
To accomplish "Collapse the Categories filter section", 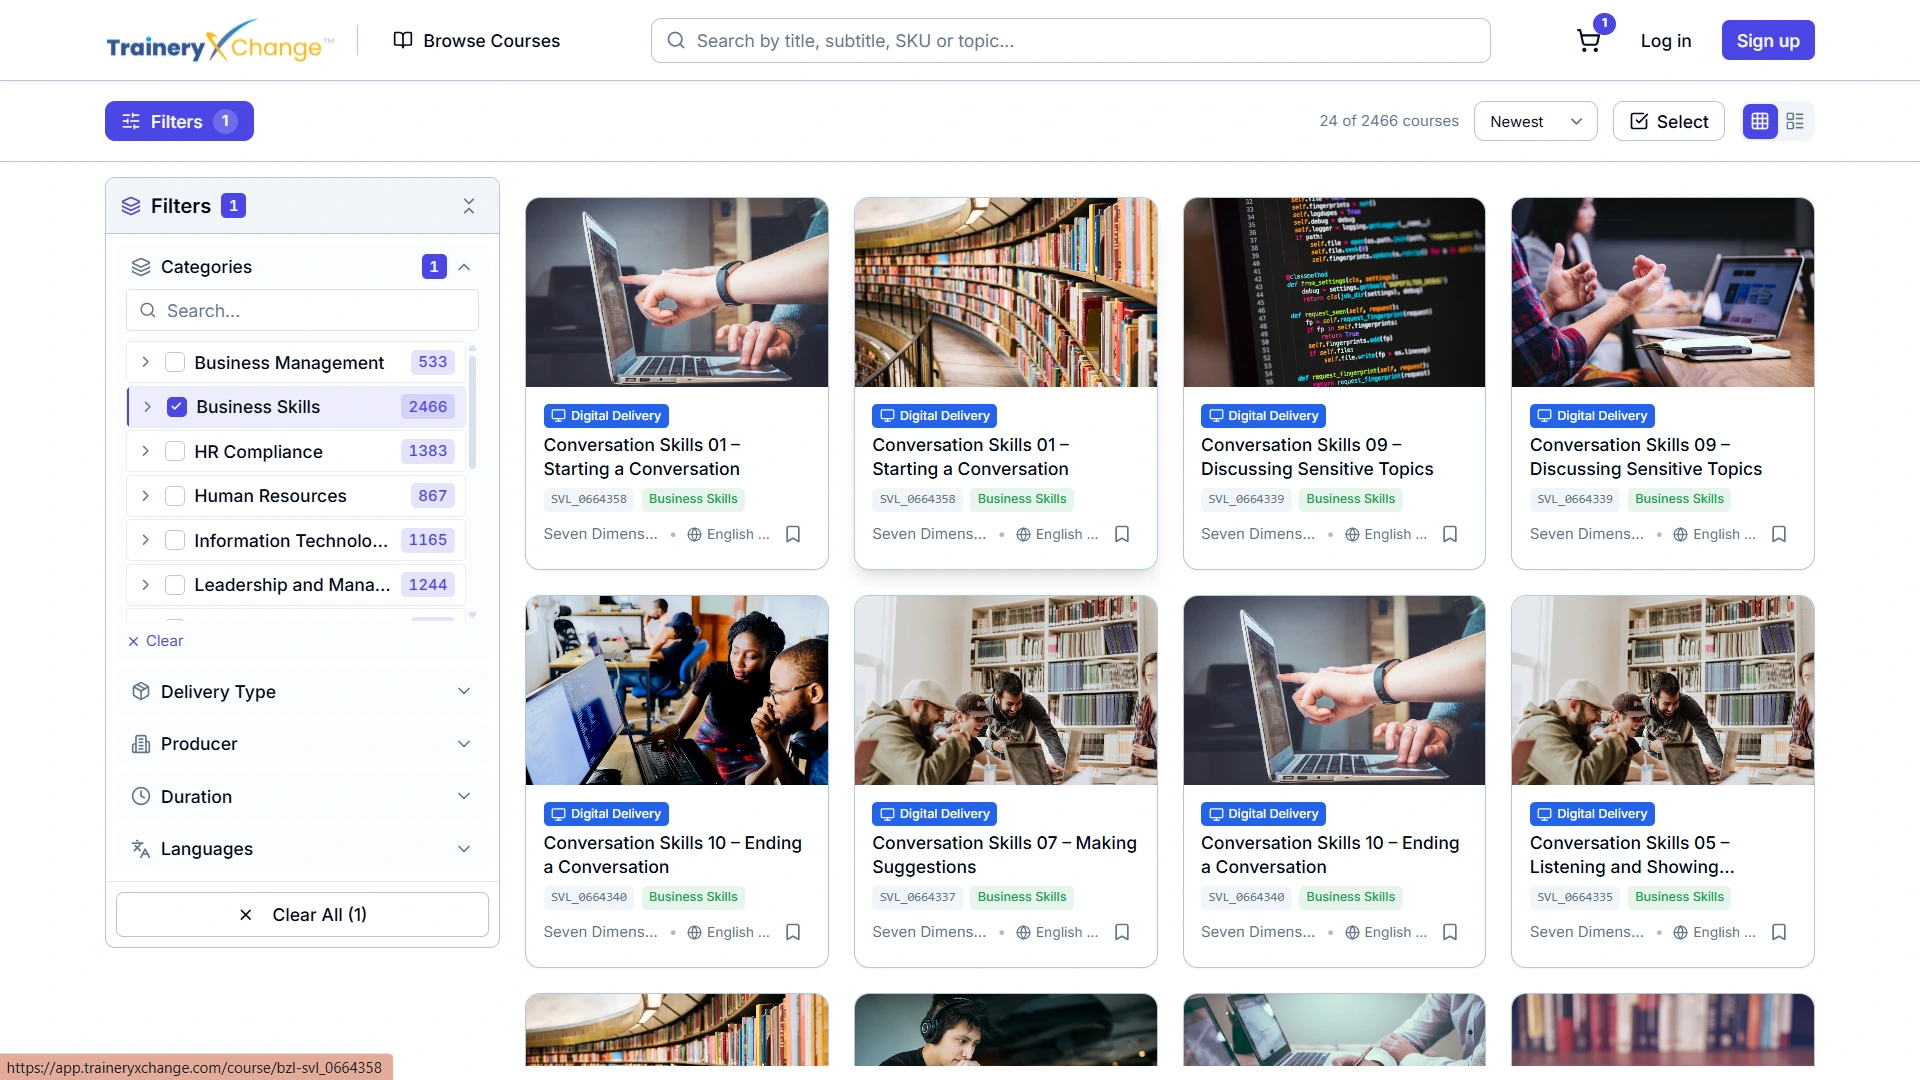I will click(464, 267).
